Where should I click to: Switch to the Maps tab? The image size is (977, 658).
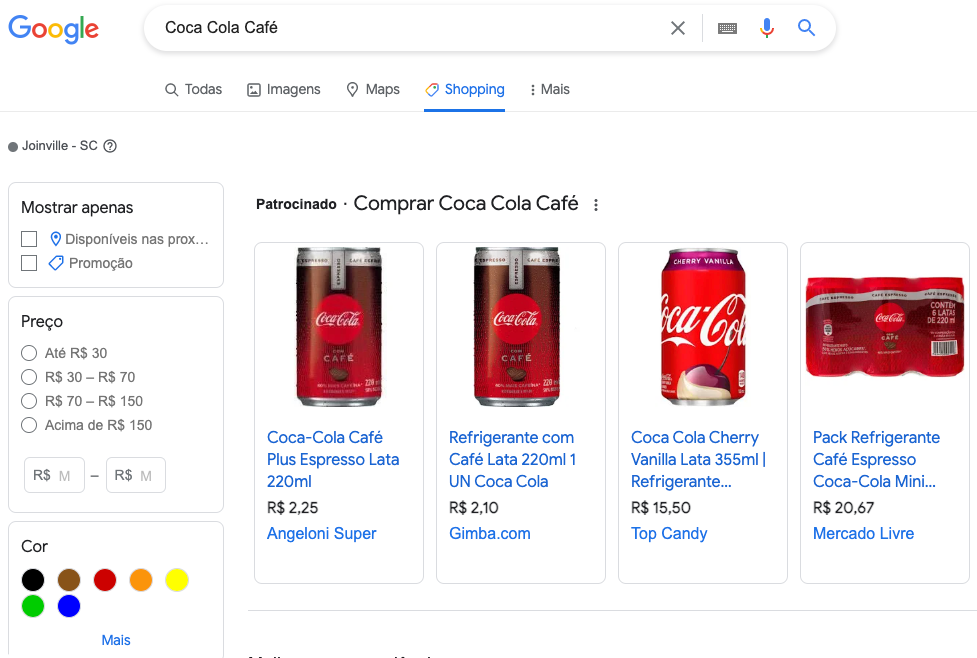pos(373,89)
